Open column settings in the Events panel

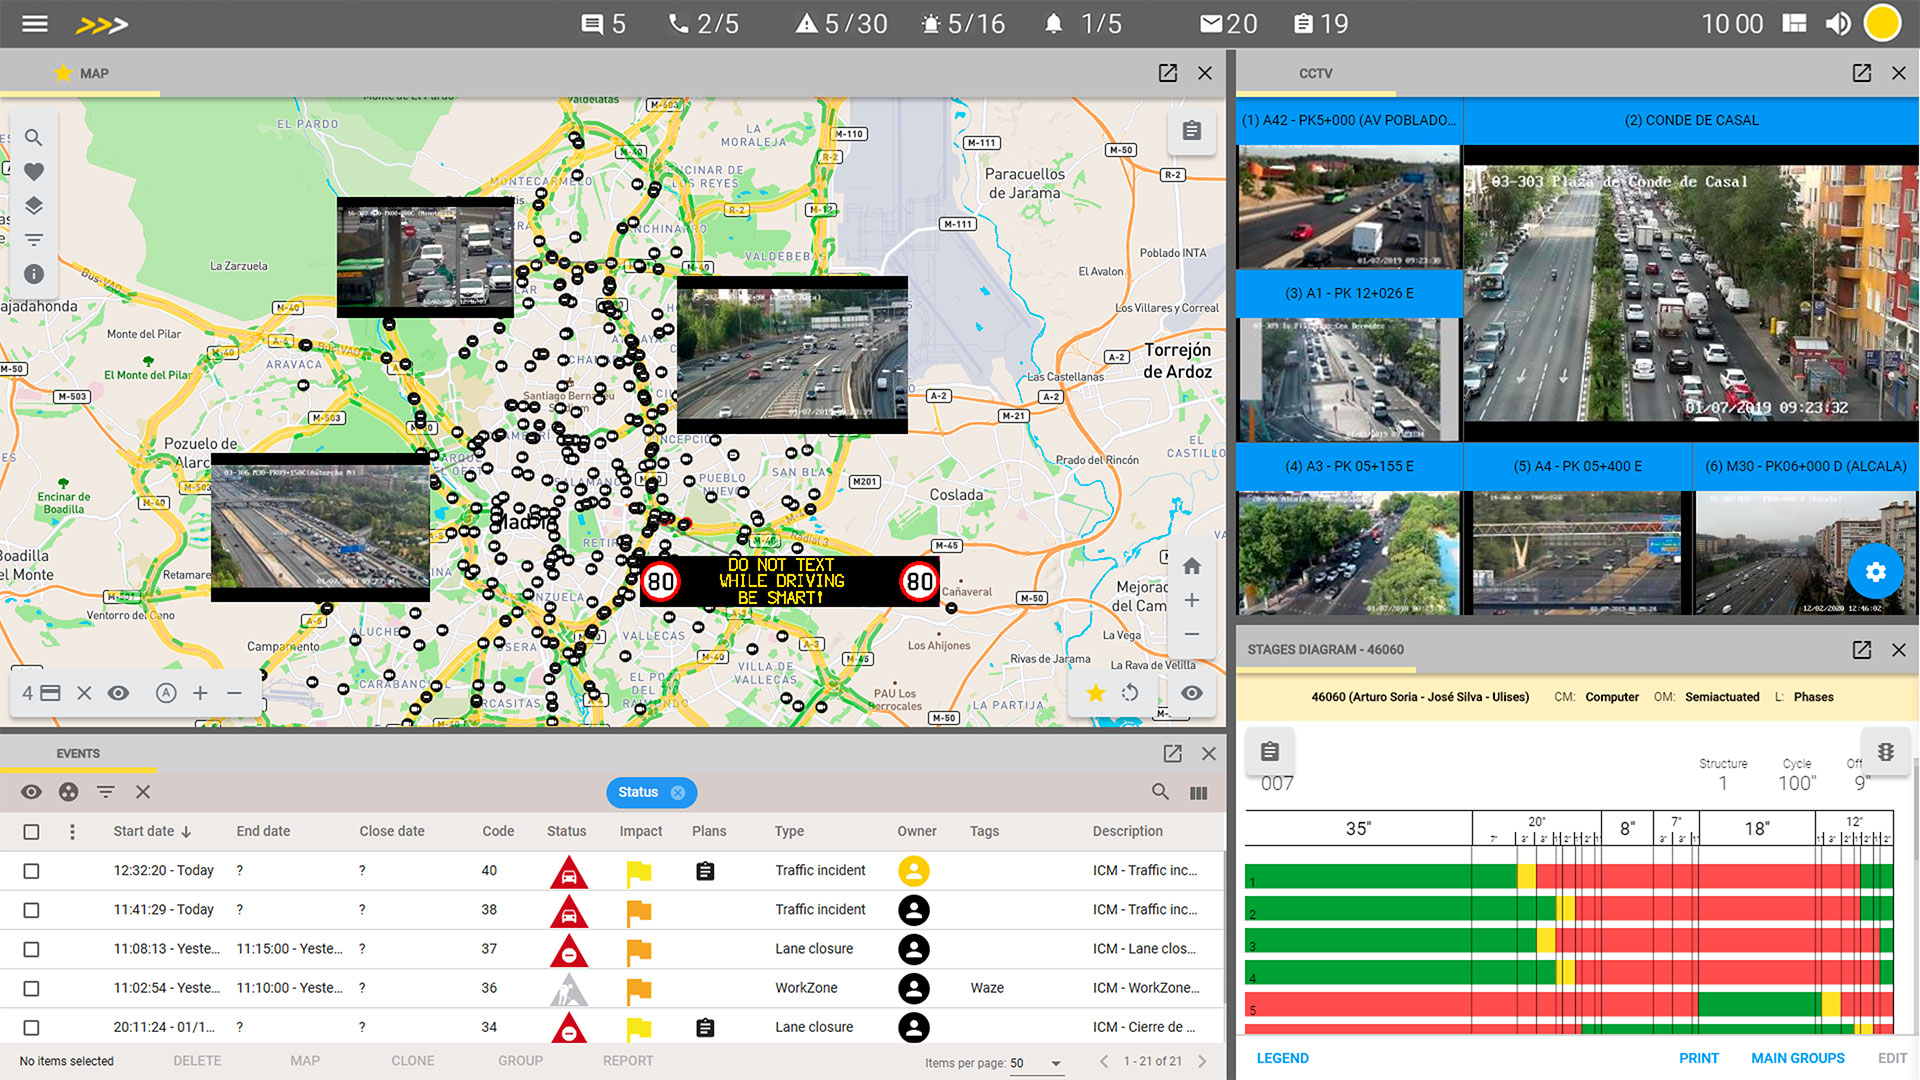(x=1199, y=791)
